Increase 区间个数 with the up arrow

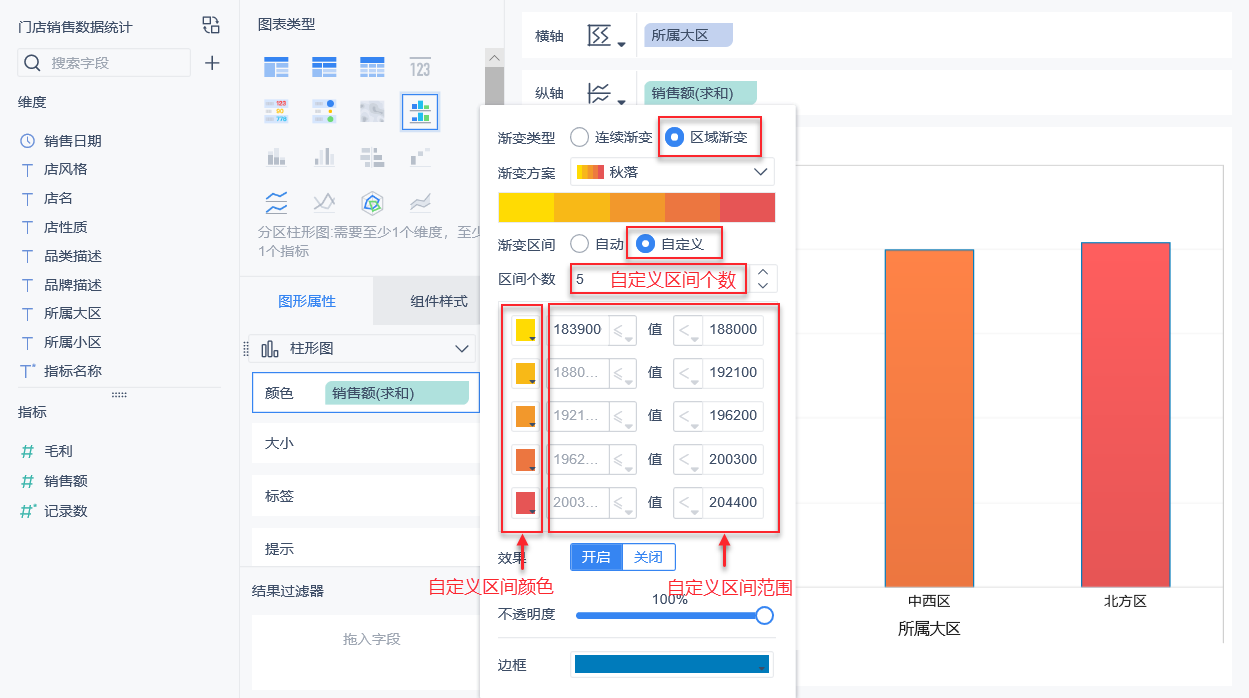[x=763, y=271]
